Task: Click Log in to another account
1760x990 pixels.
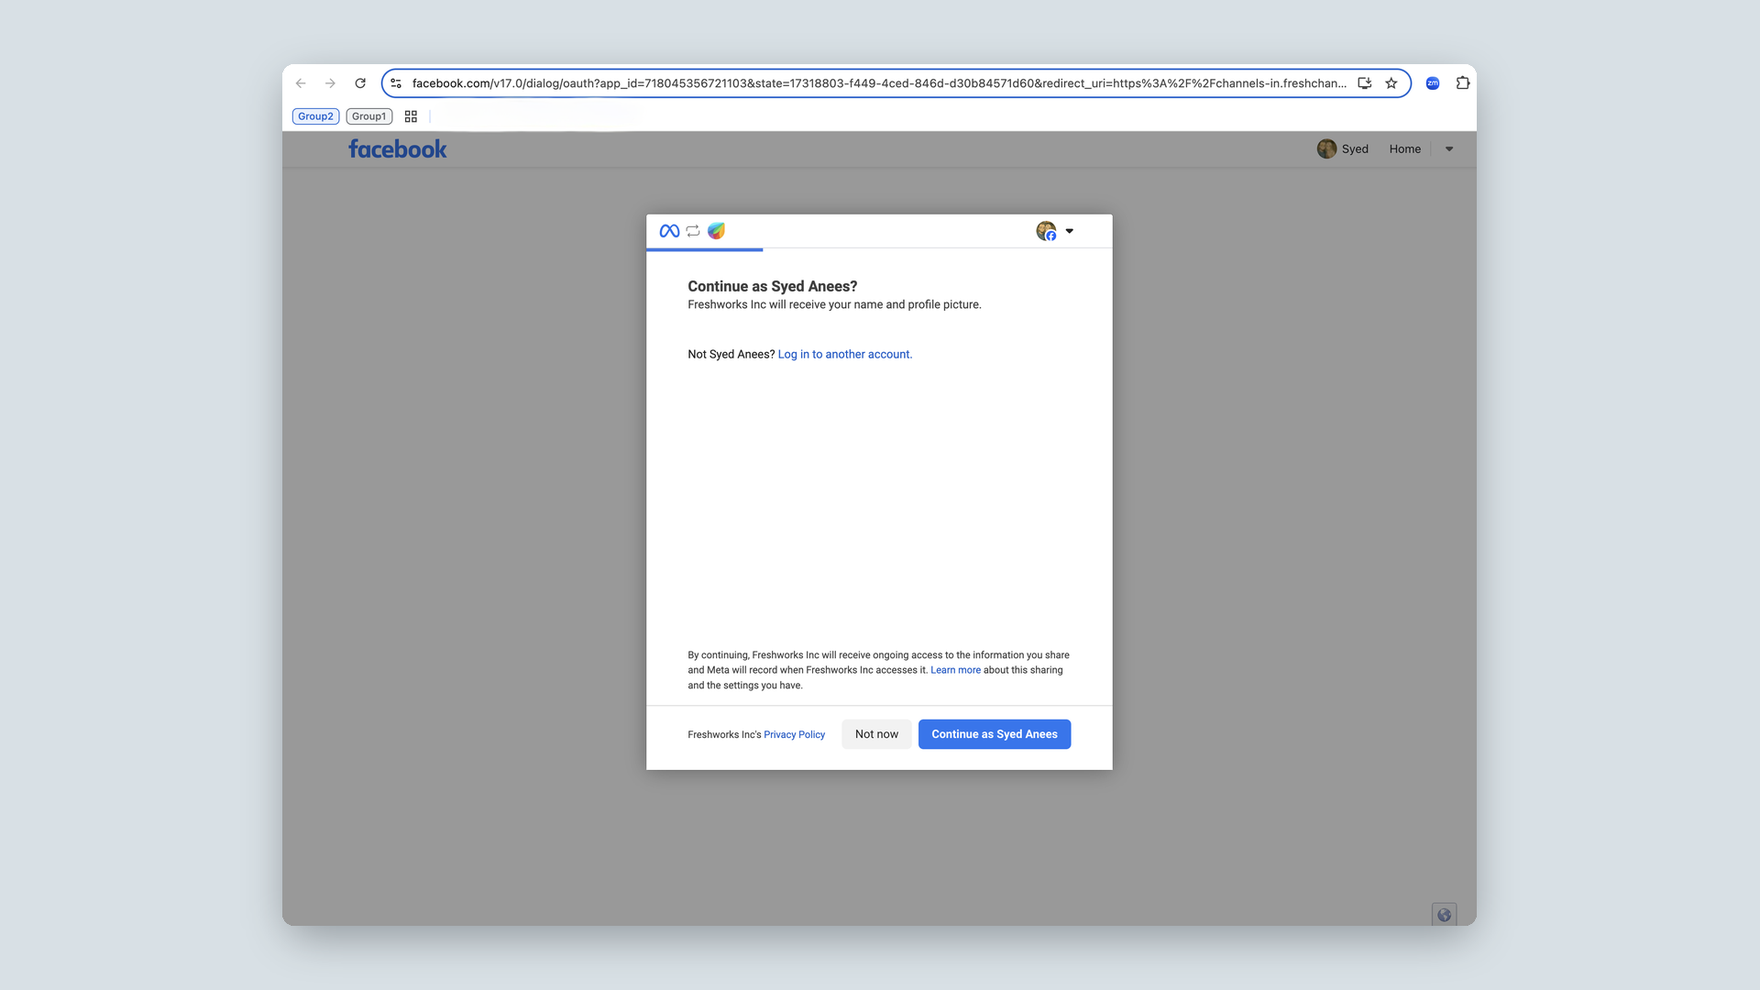Action: click(x=845, y=354)
